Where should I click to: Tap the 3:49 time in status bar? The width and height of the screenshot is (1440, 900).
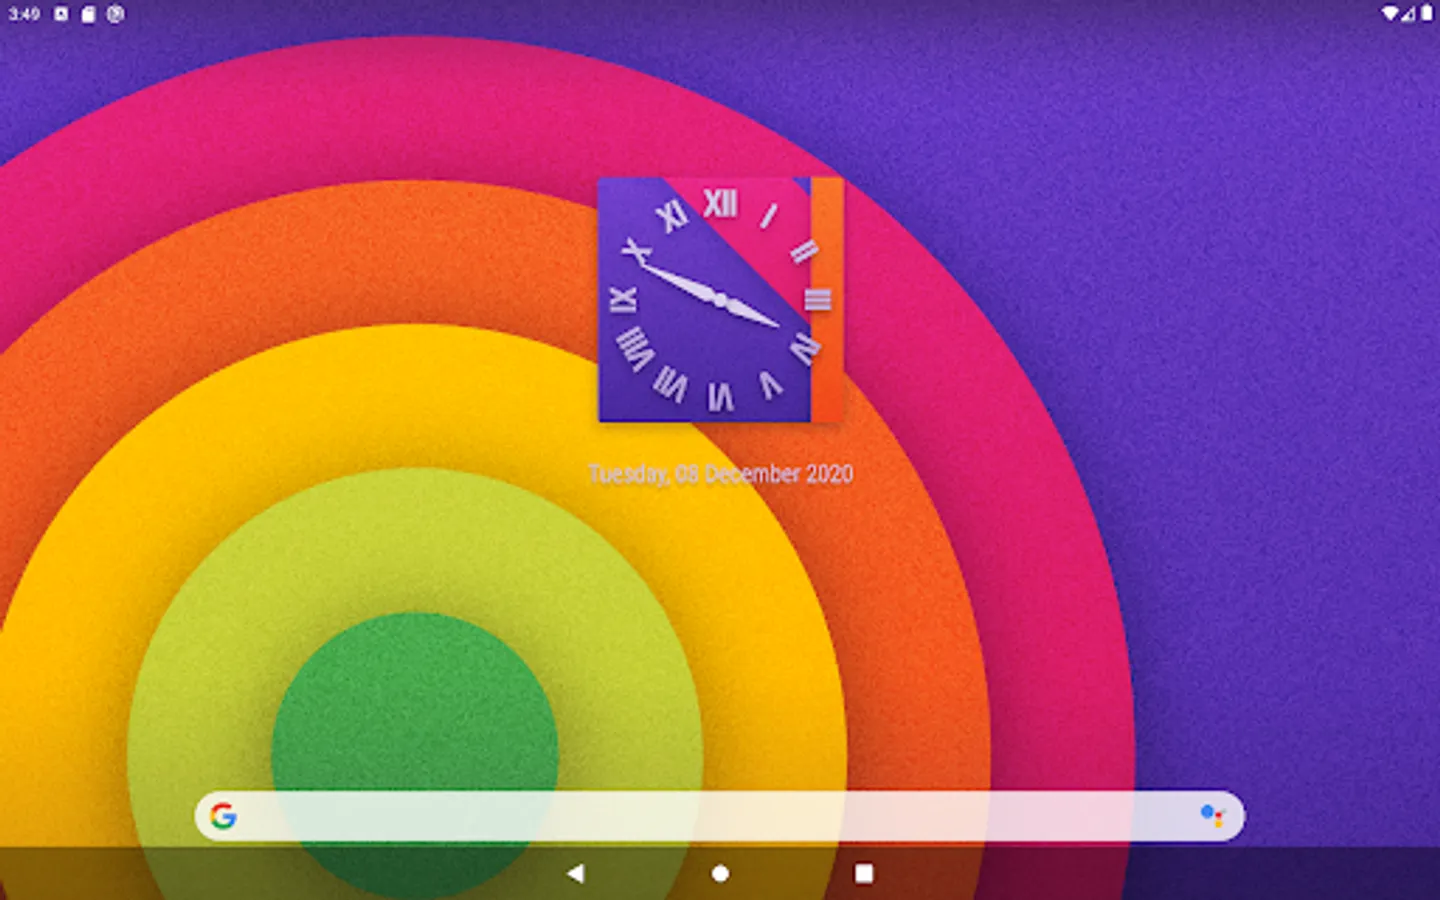coord(24,14)
